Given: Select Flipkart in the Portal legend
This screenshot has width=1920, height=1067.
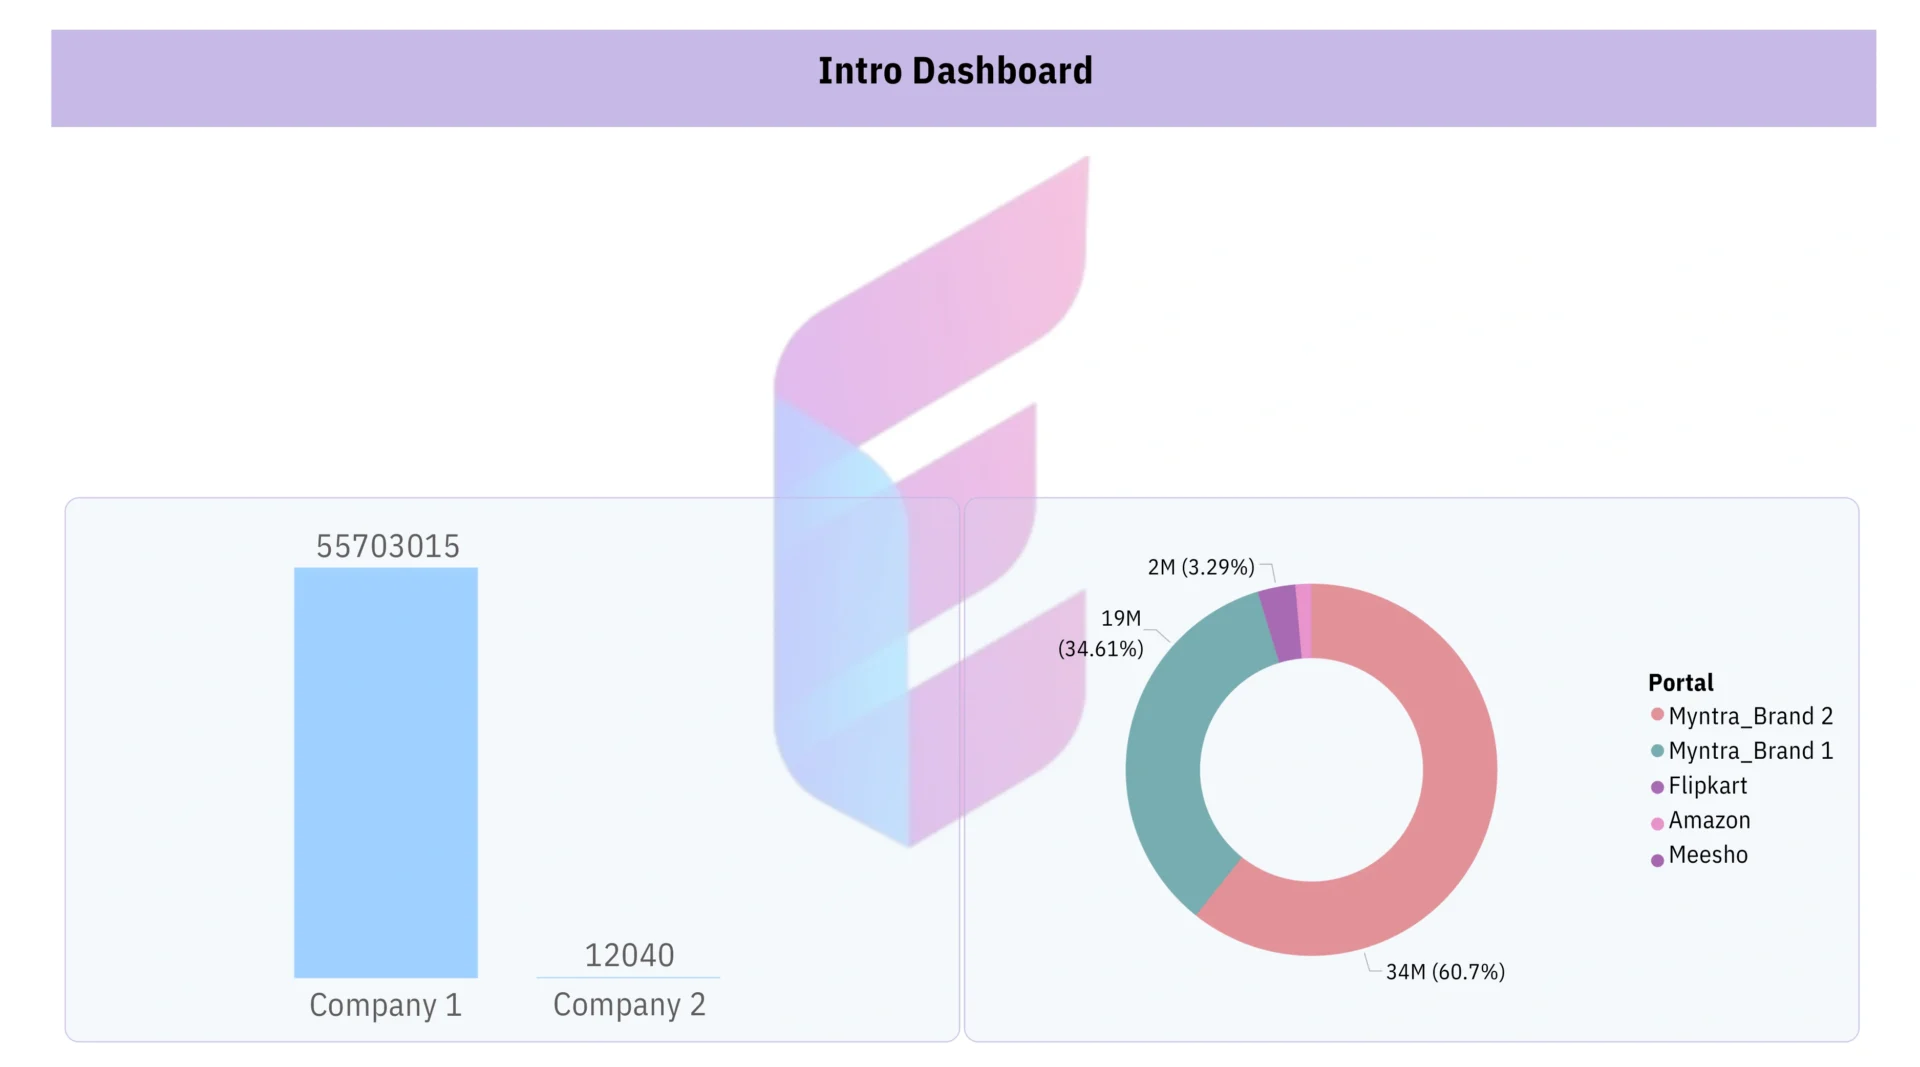Looking at the screenshot, I should tap(1707, 786).
